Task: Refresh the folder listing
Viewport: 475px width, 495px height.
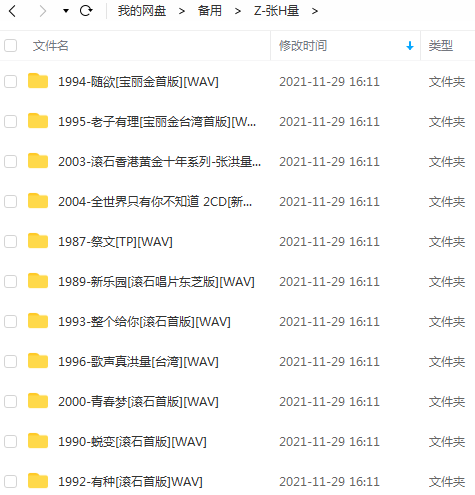Action: pyautogui.click(x=86, y=11)
